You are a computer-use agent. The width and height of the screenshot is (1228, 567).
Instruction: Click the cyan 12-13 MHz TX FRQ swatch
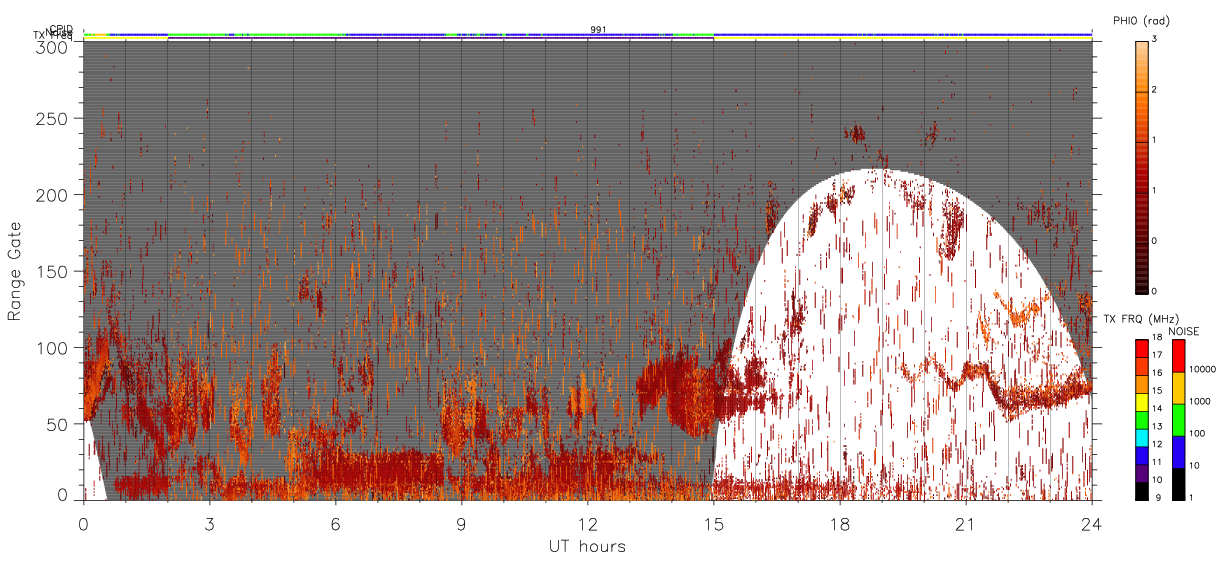(x=1141, y=438)
